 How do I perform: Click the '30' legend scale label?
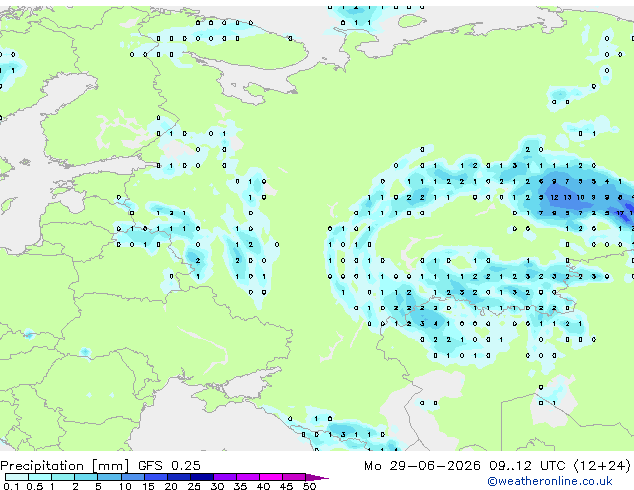pos(217,486)
